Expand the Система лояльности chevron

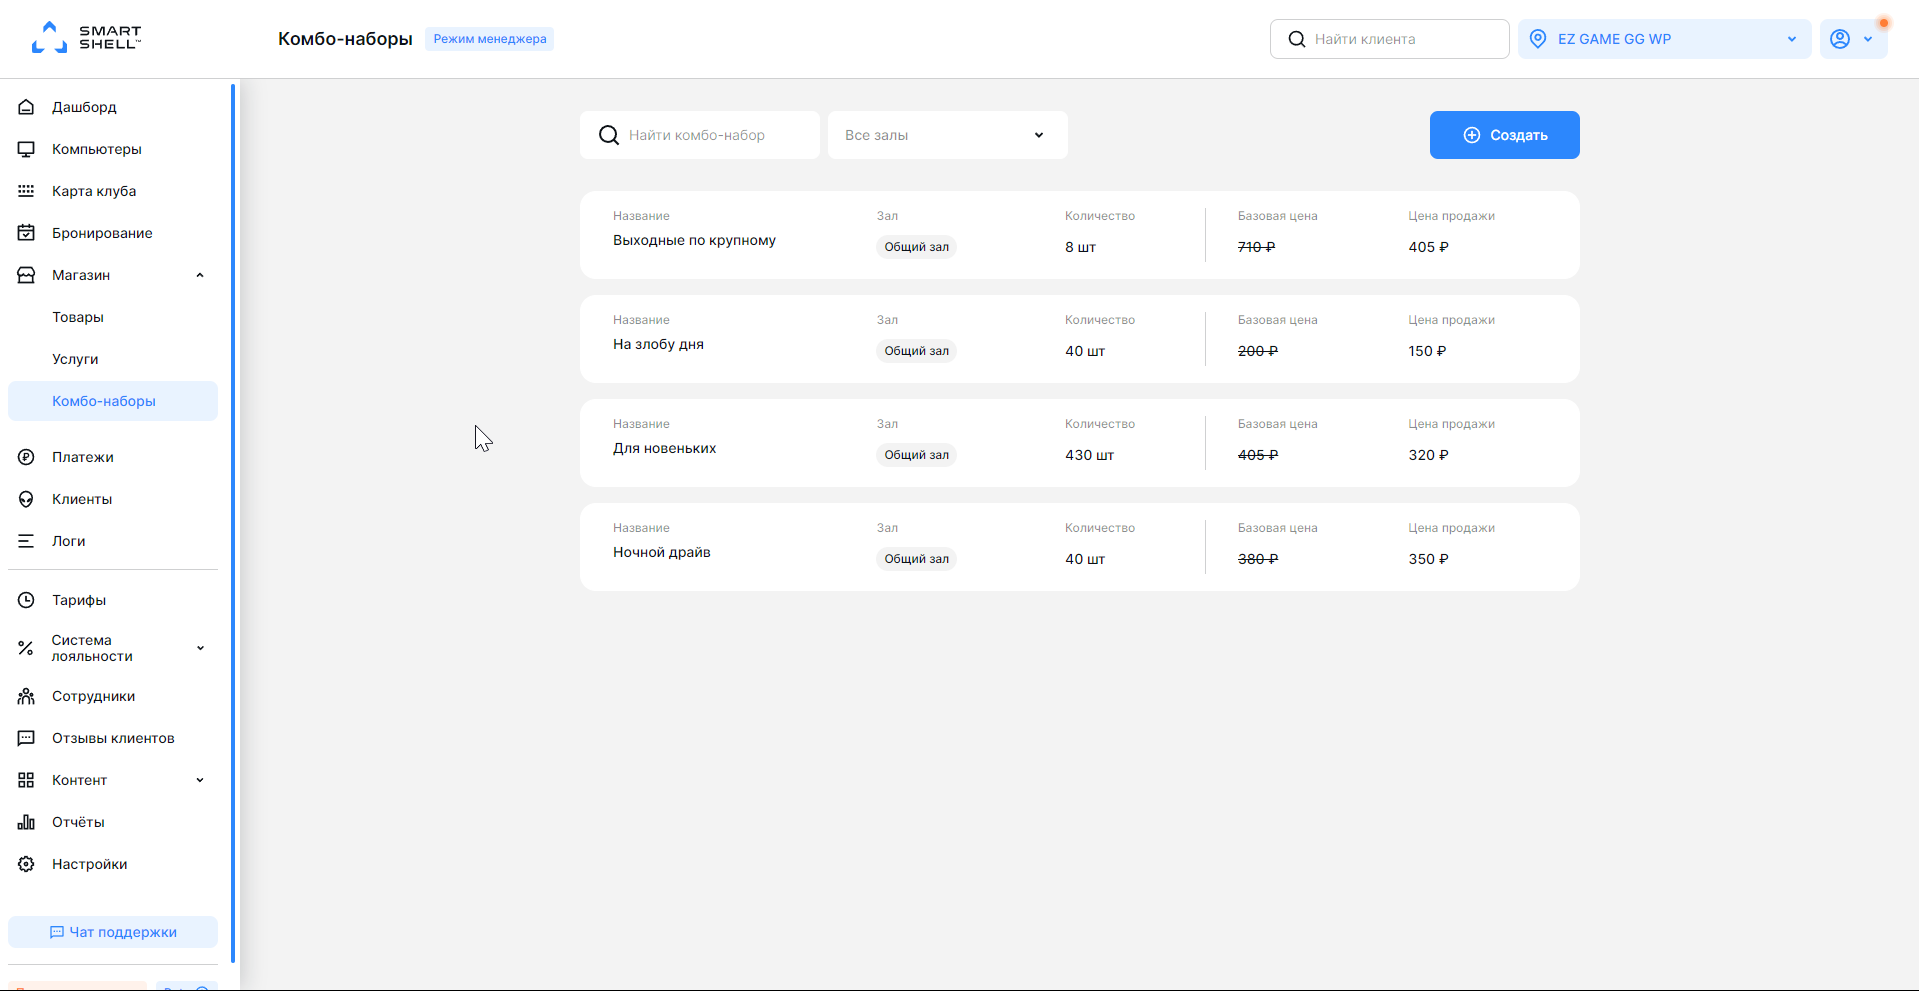200,648
